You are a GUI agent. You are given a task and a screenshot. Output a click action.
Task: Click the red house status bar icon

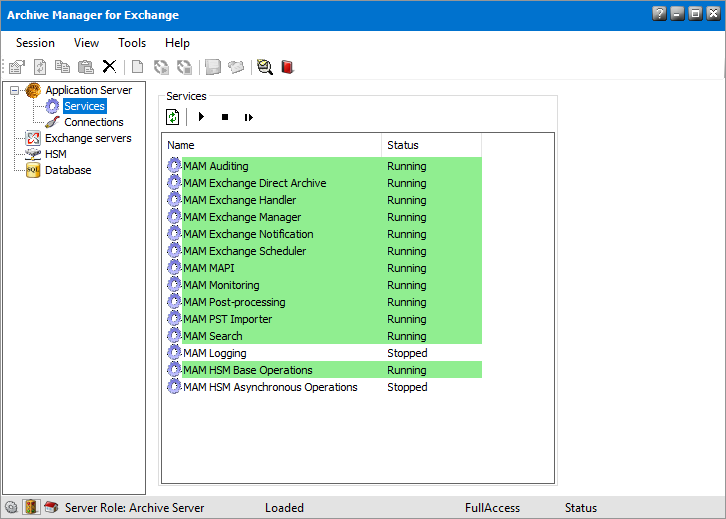[51, 507]
